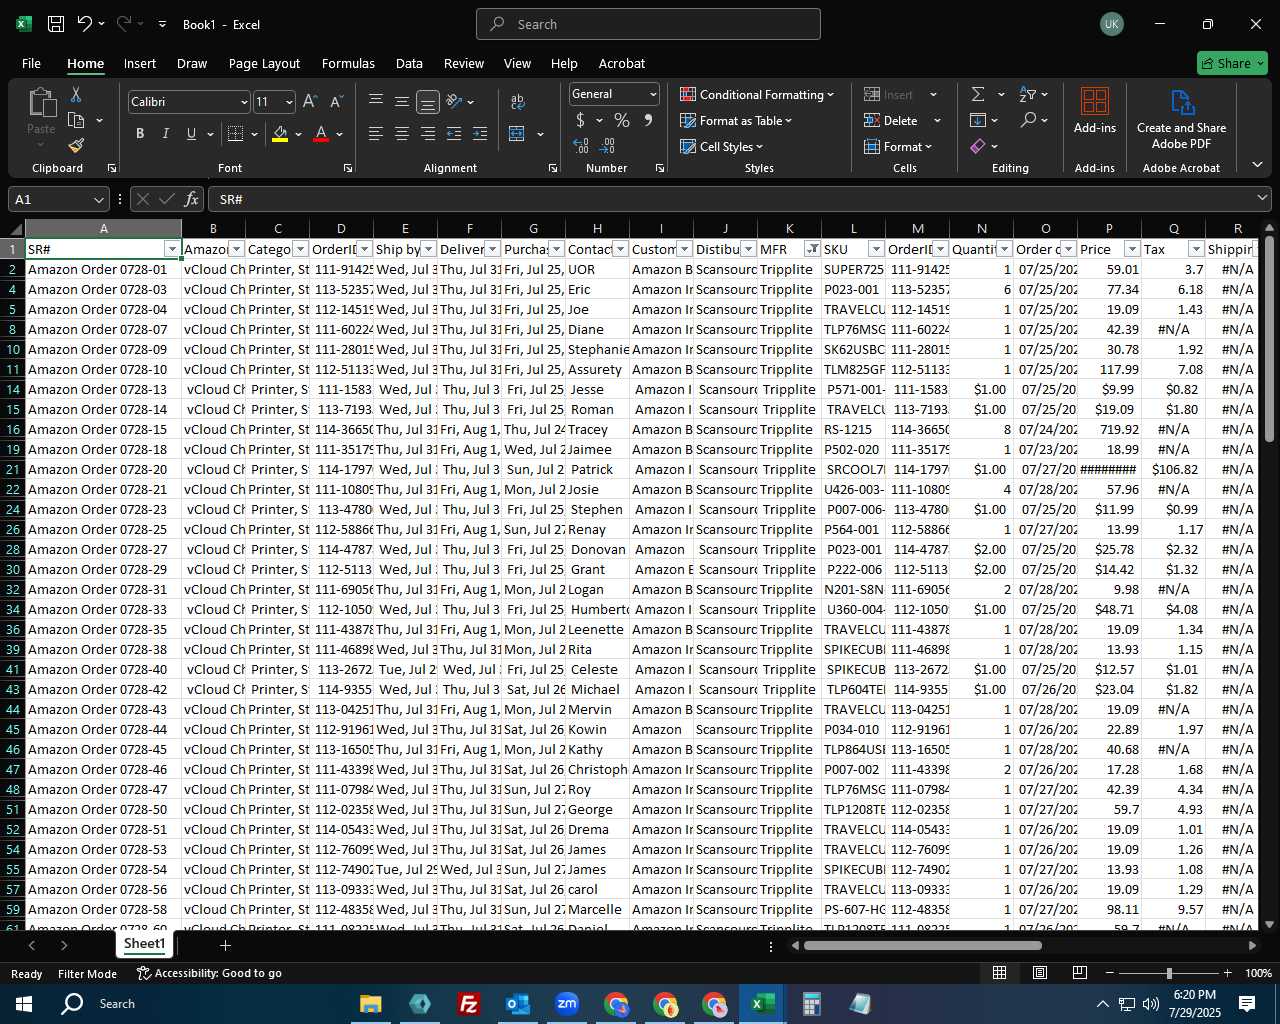Select Normal view in status bar
Viewport: 1280px width, 1024px height.
tap(999, 973)
